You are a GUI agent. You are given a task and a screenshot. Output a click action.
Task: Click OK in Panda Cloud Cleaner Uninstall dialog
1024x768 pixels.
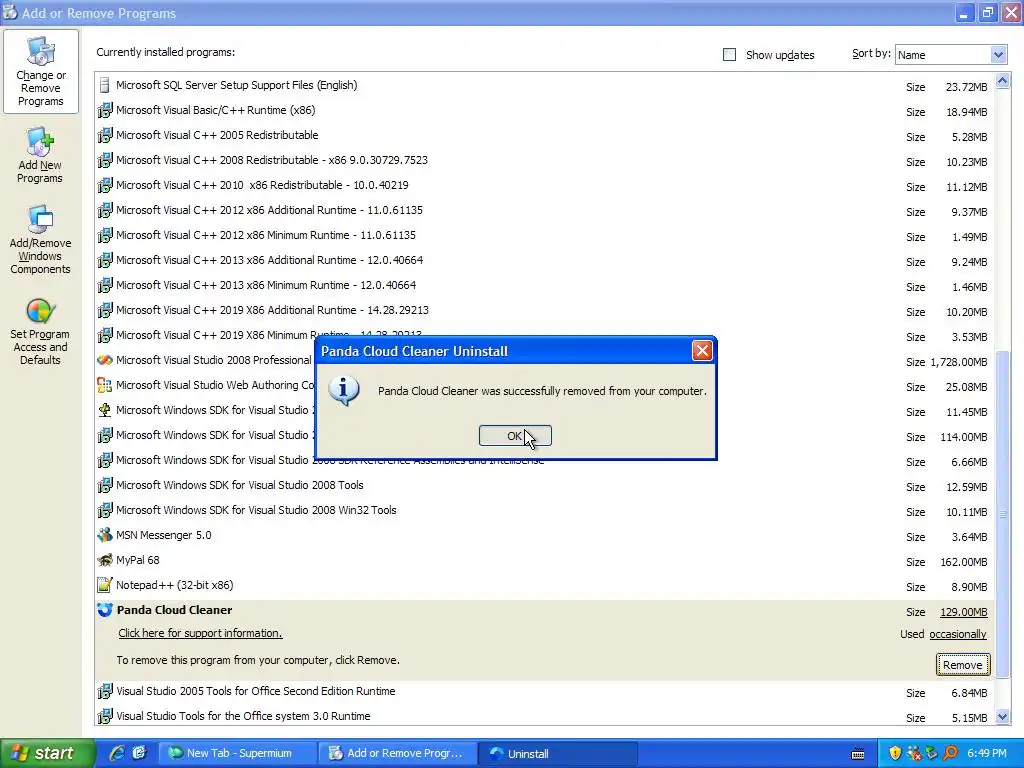point(515,436)
